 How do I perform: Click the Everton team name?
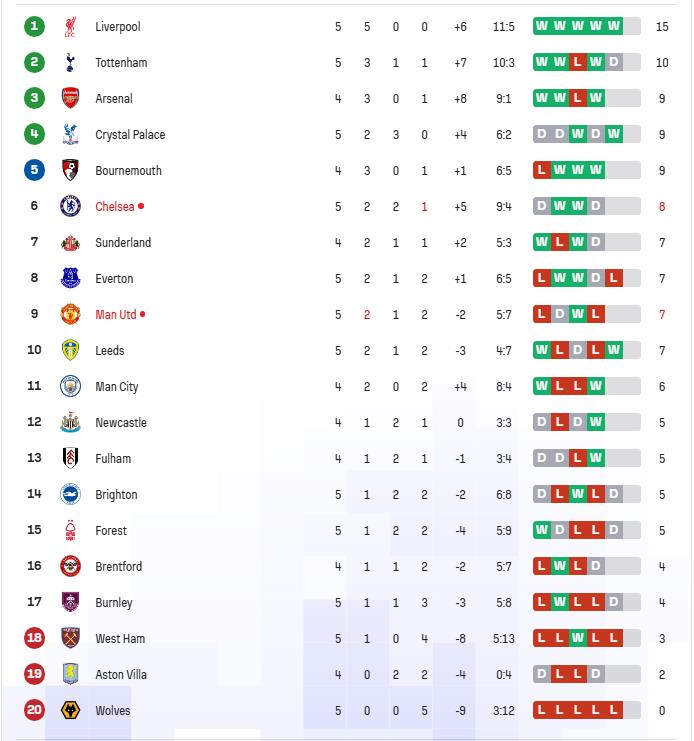coord(114,278)
